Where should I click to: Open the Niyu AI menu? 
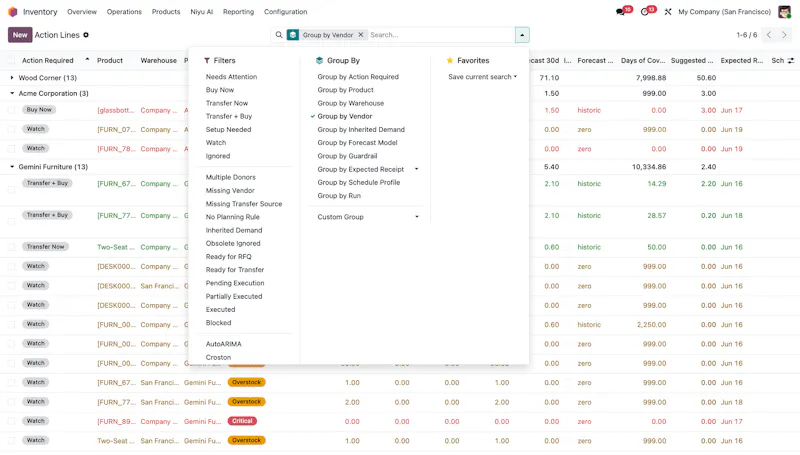click(202, 12)
